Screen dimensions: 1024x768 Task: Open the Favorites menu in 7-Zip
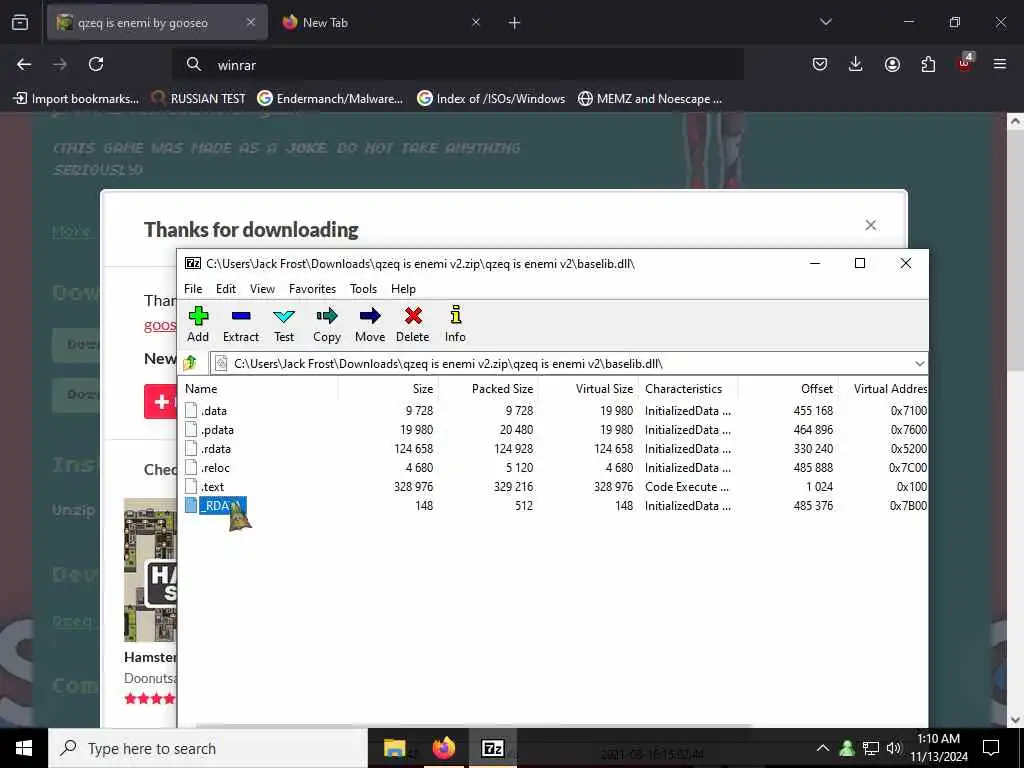[312, 289]
